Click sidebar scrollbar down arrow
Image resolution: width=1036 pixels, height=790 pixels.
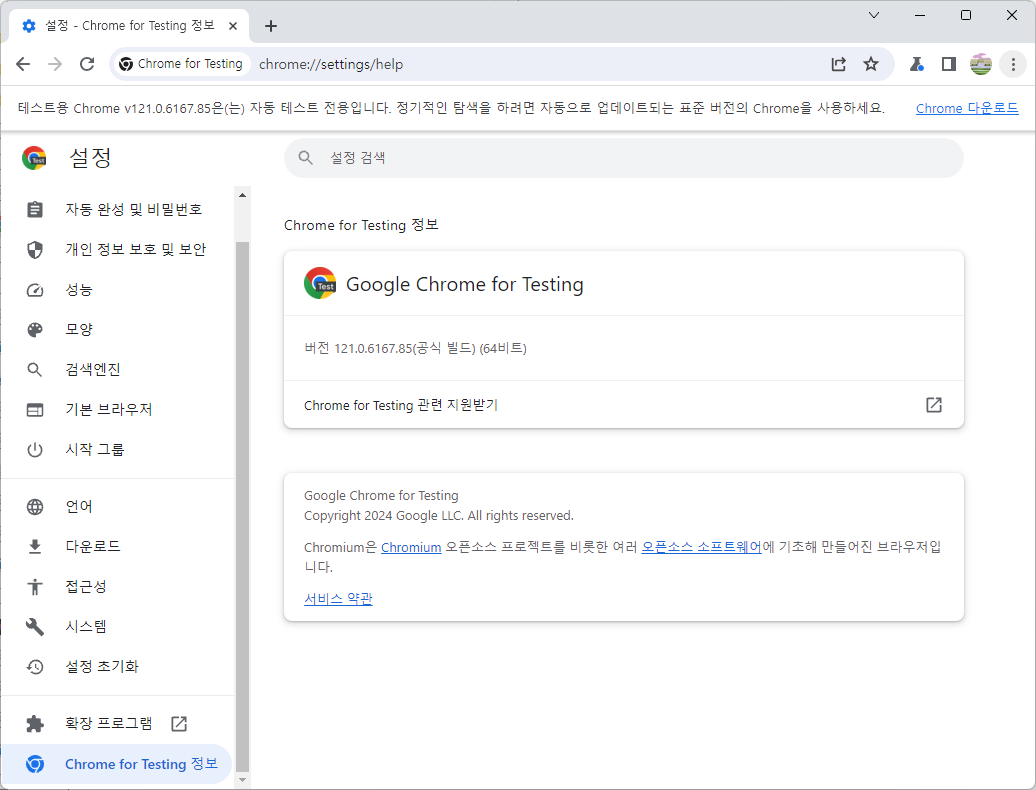(242, 780)
